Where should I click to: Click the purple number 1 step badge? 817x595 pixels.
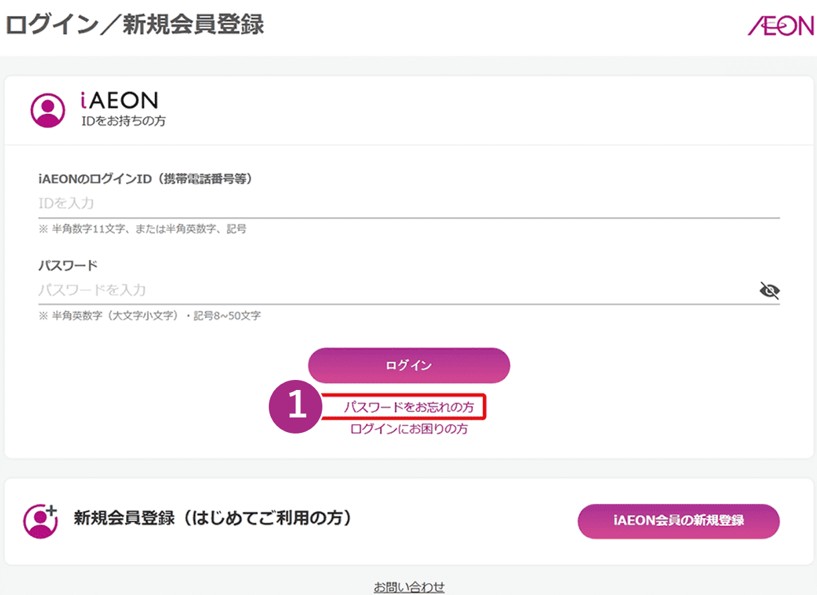(294, 406)
